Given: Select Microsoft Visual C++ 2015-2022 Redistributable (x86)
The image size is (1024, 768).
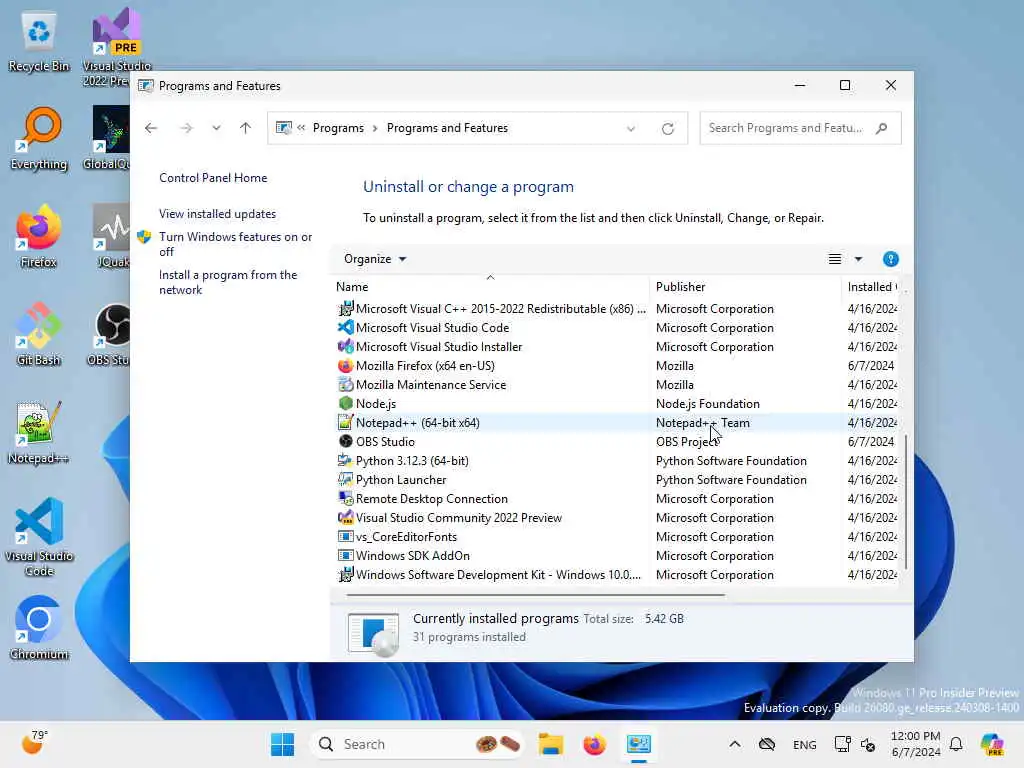Looking at the screenshot, I should point(616,309).
